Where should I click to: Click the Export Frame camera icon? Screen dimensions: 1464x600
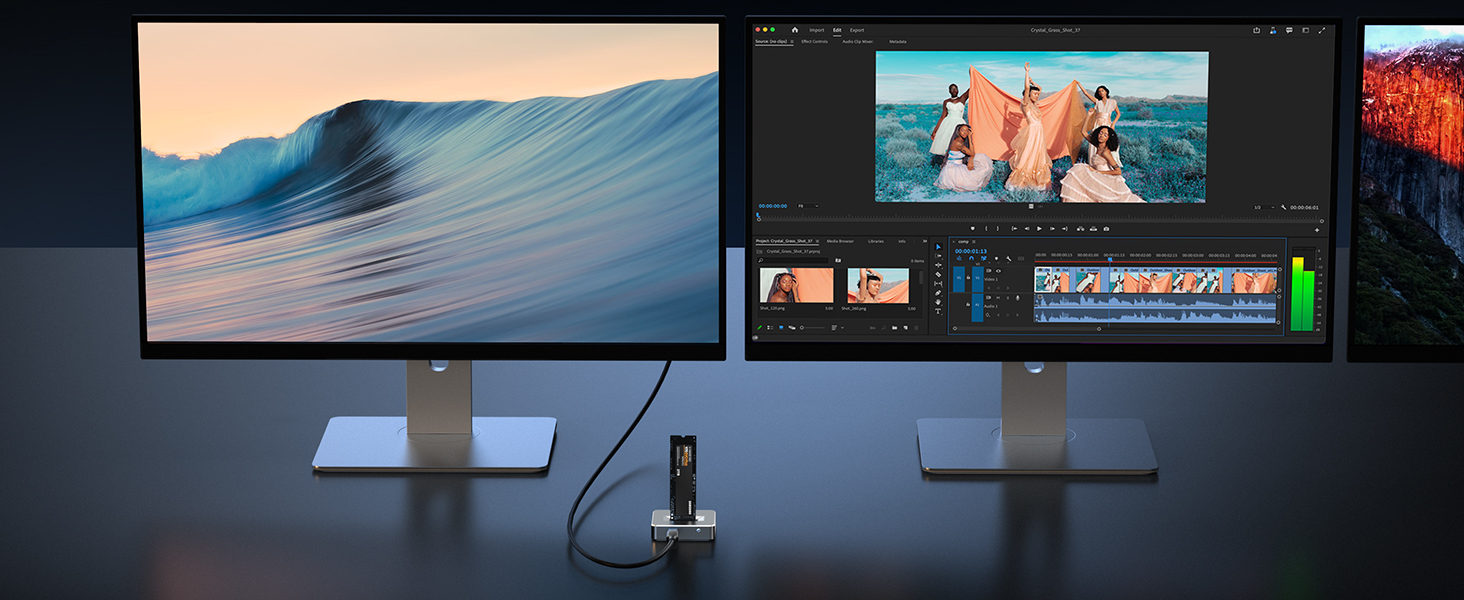coord(1106,228)
